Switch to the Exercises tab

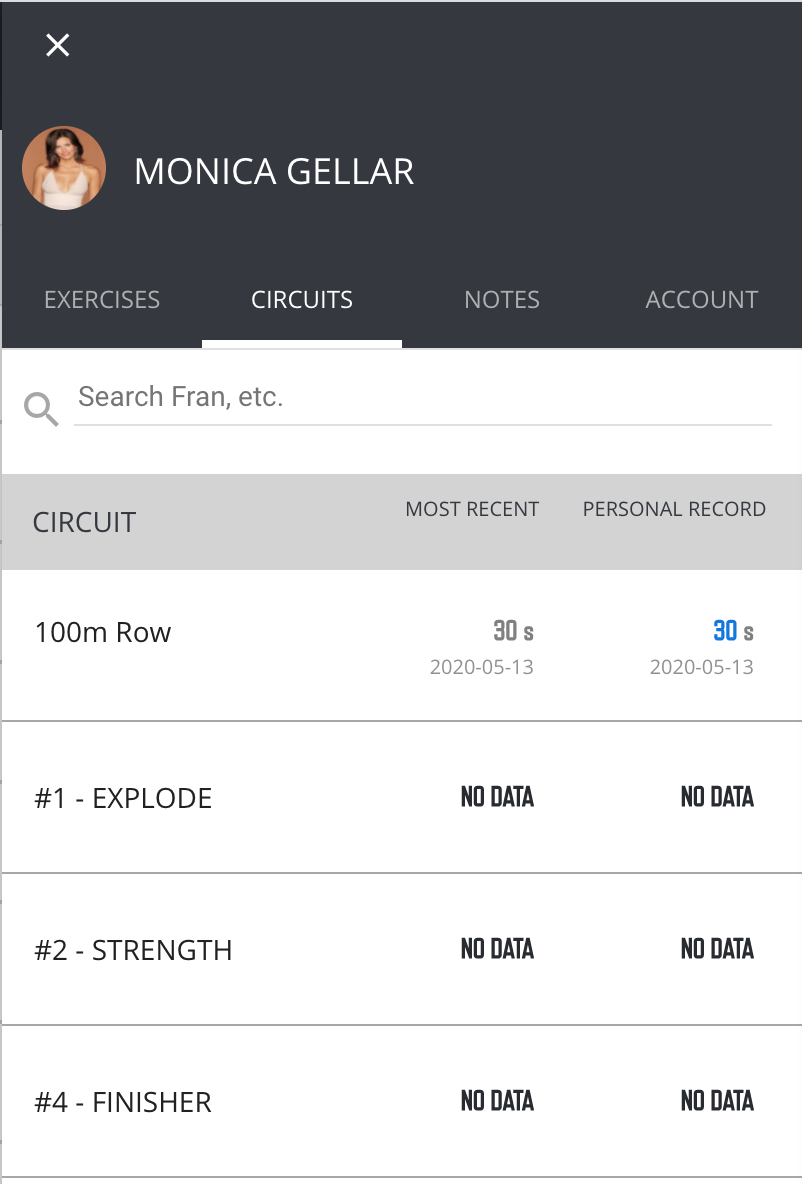102,300
